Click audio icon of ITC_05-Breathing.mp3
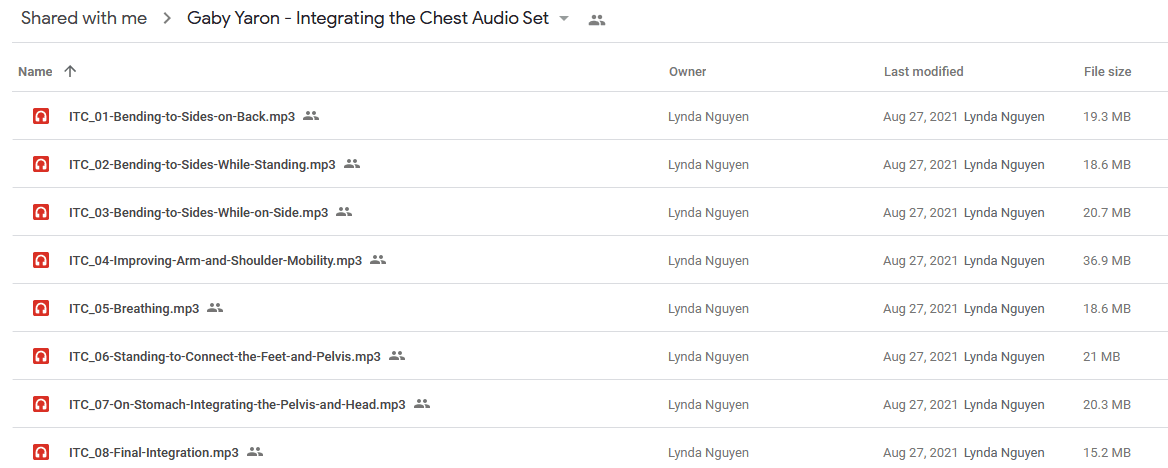1168x468 pixels. [x=41, y=309]
